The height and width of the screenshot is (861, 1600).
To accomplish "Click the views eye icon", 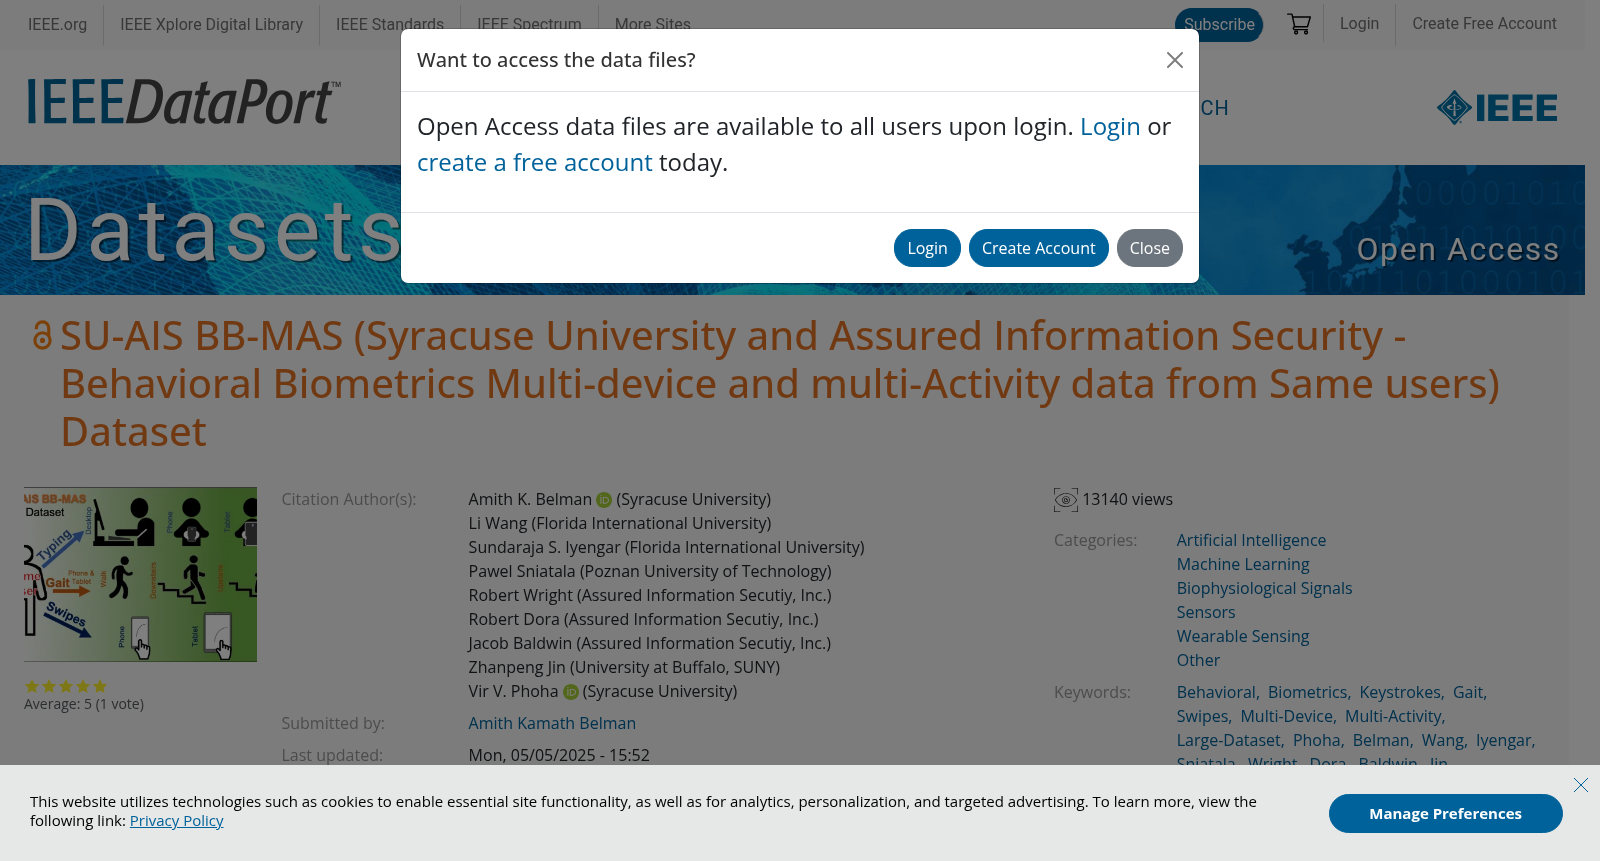I will coord(1066,500).
